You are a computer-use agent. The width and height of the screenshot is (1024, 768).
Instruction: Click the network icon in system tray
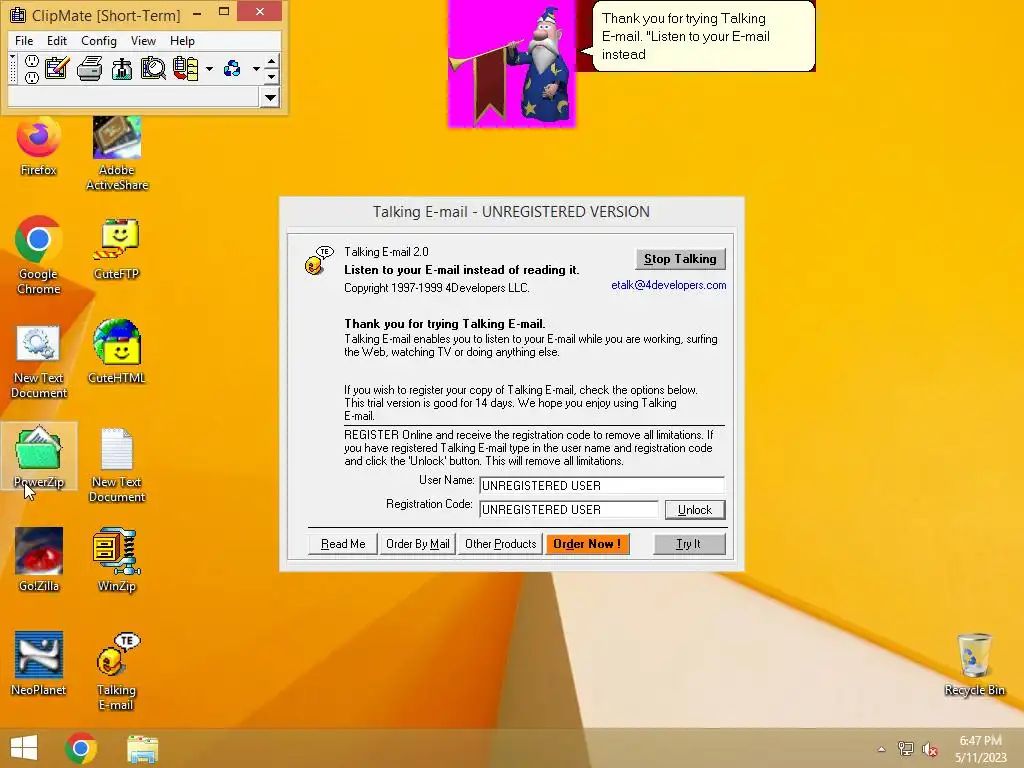pos(905,749)
